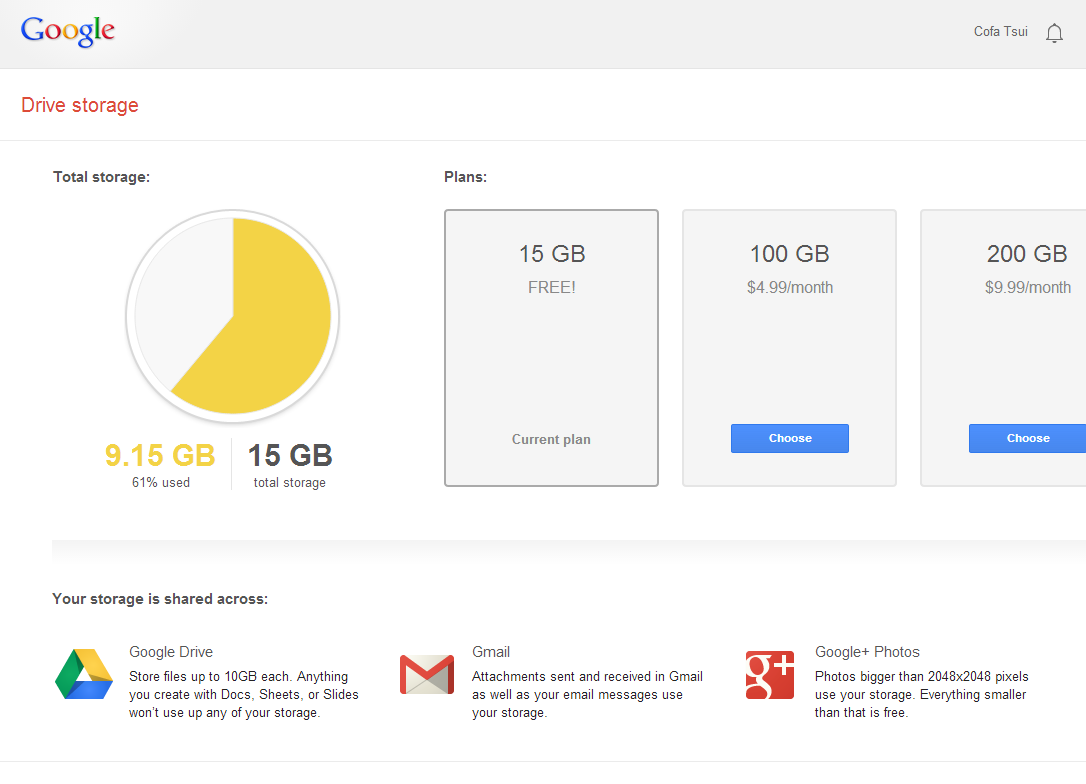Viewport: 1086px width, 784px height.
Task: Click the Gmail heading
Action: point(491,652)
